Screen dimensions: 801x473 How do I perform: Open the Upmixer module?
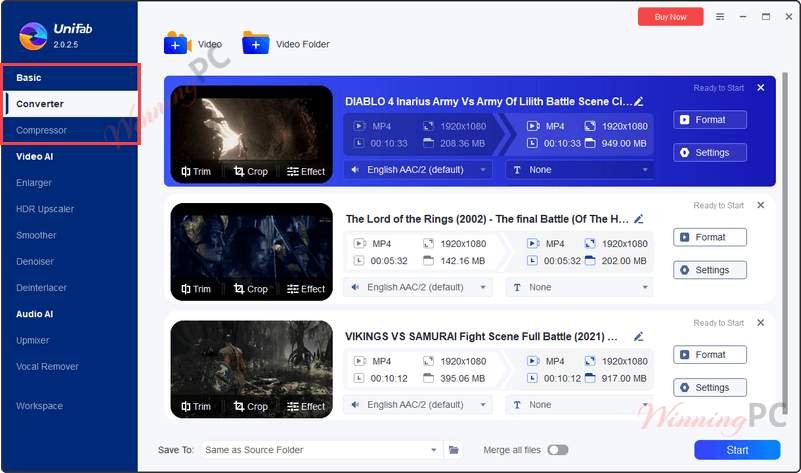pyautogui.click(x=33, y=340)
